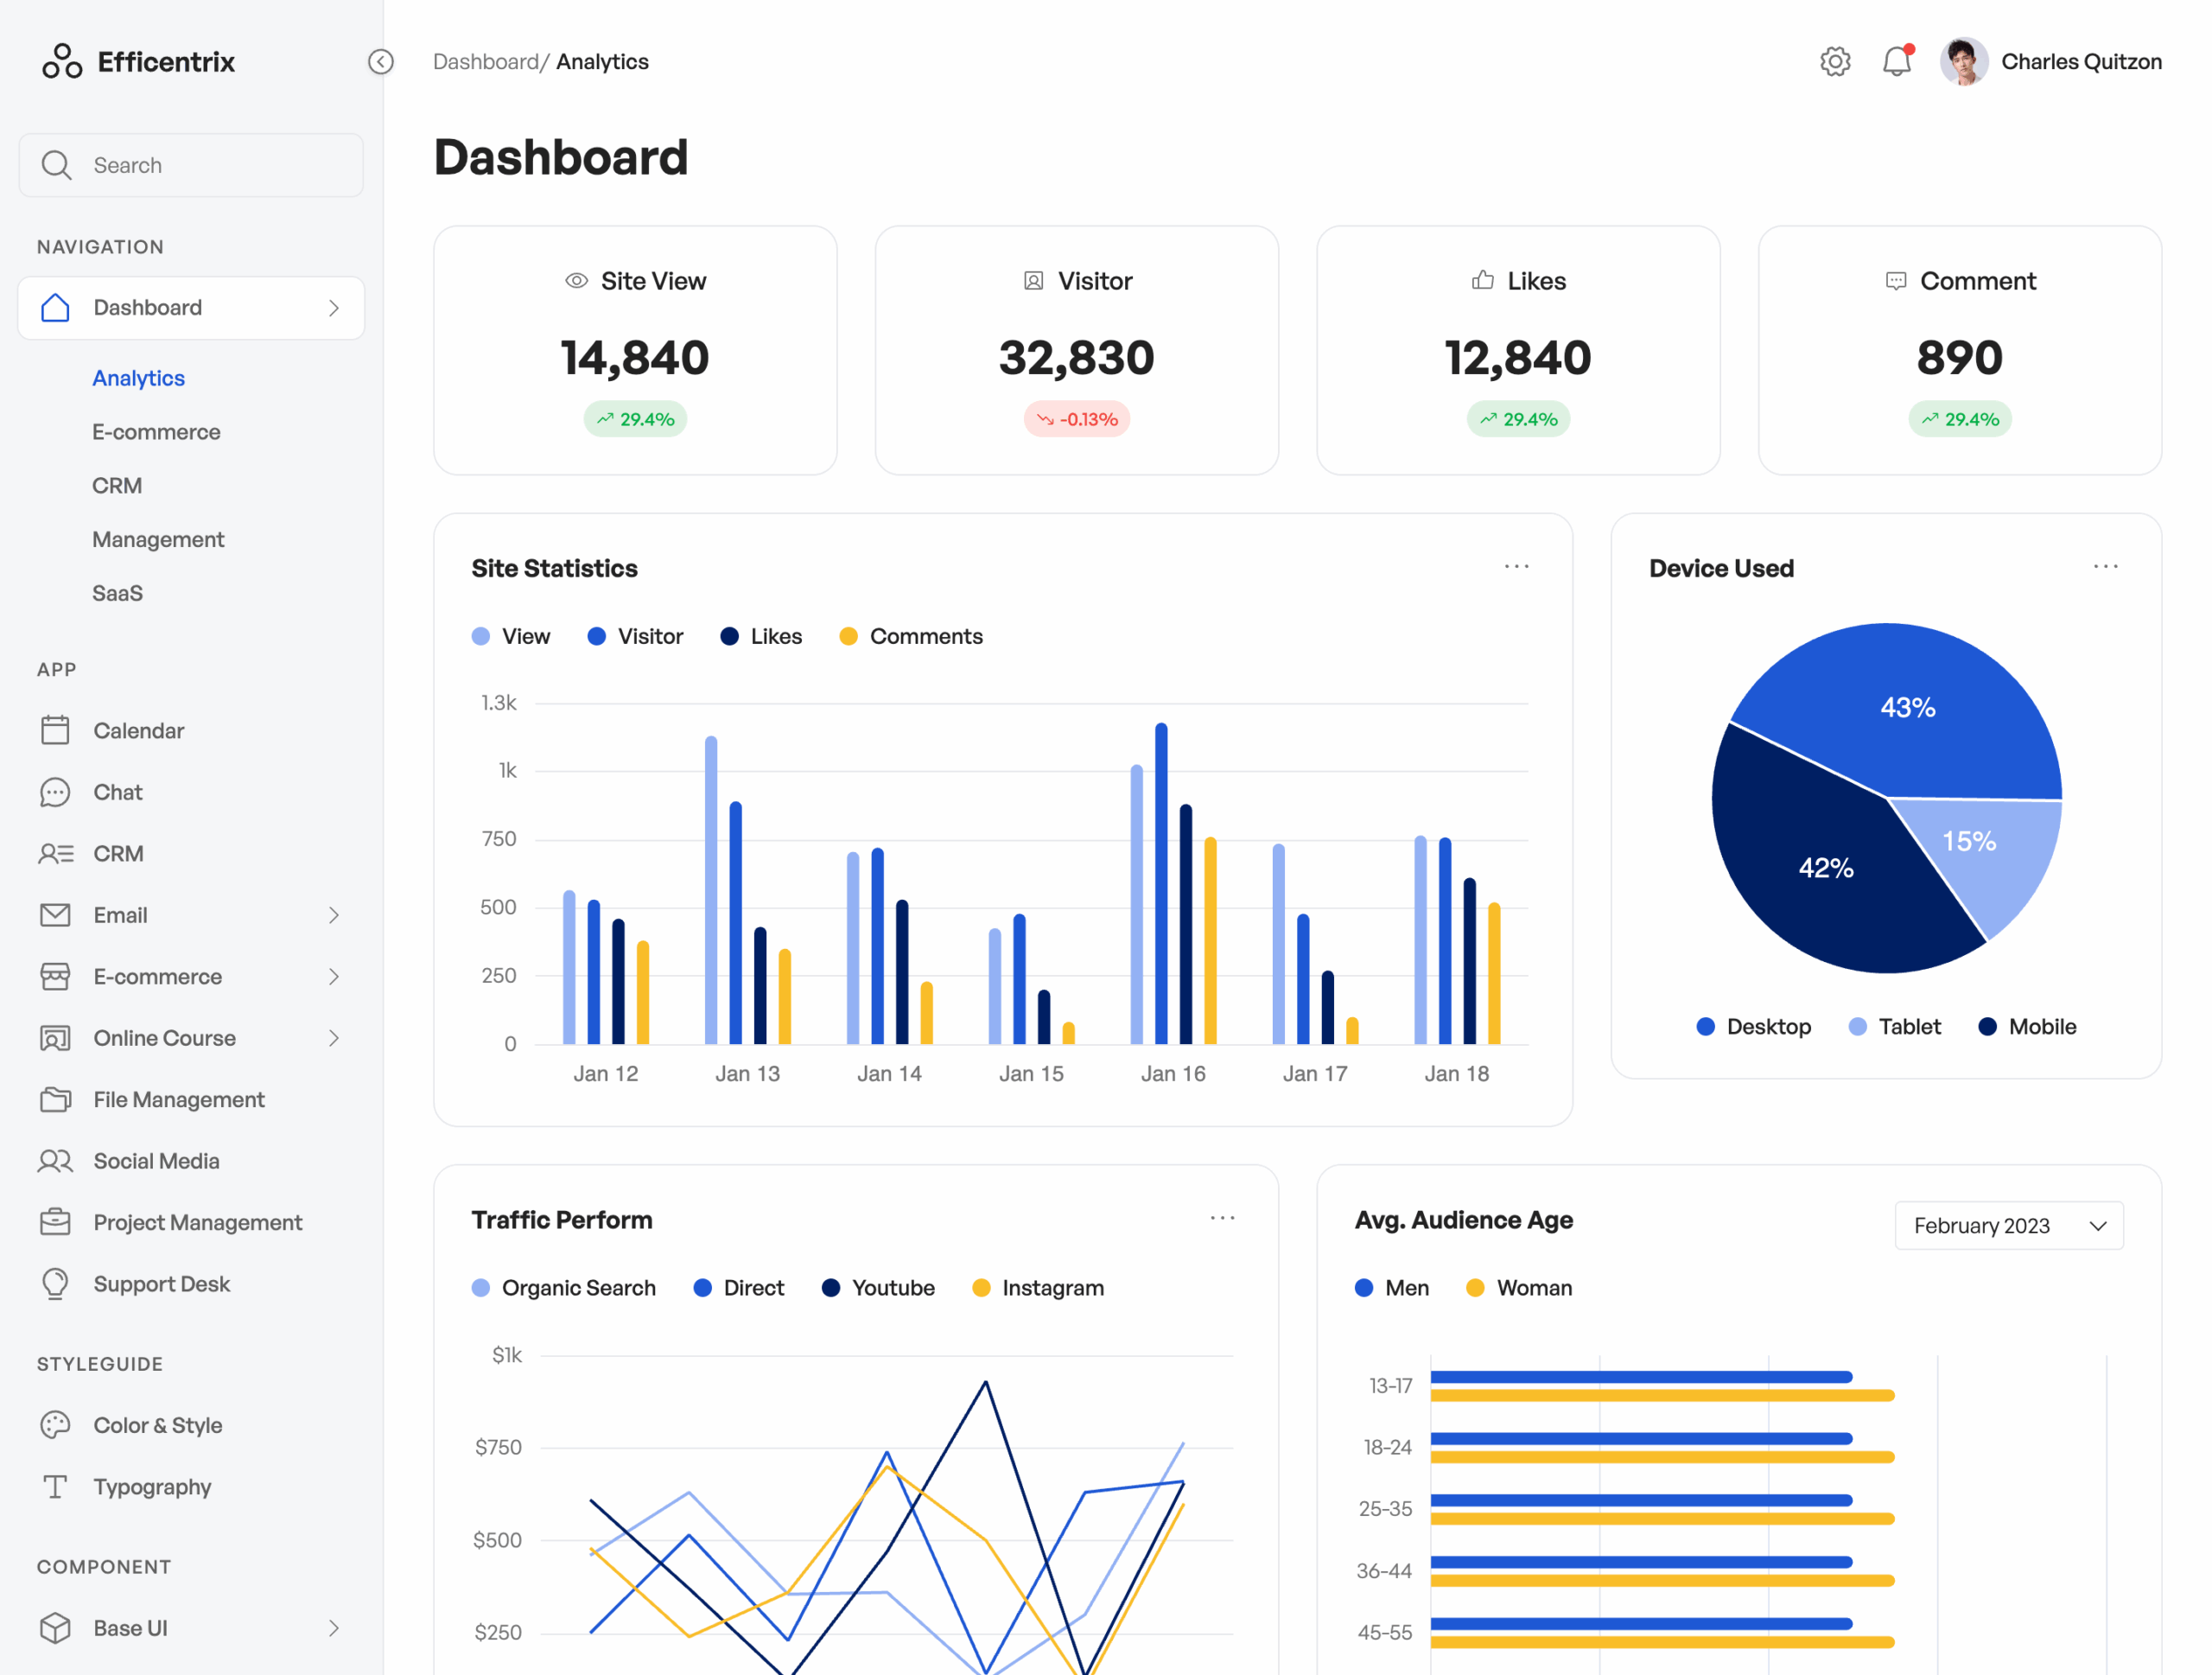Select the Chat icon in sidebar

click(55, 792)
